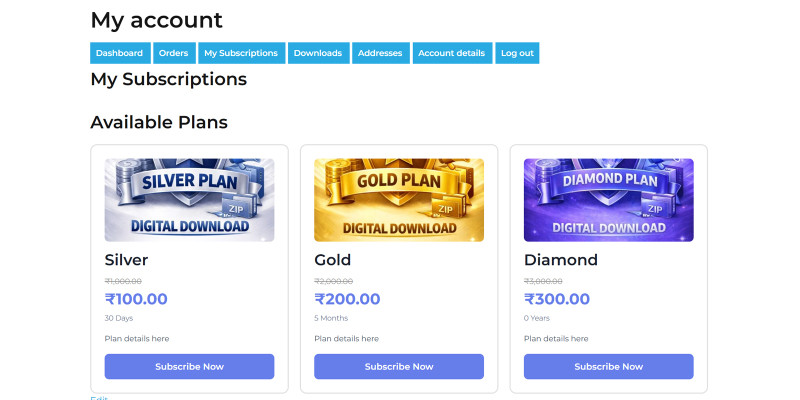The height and width of the screenshot is (400, 800).
Task: Click the Gold Plan banner image
Action: click(399, 200)
